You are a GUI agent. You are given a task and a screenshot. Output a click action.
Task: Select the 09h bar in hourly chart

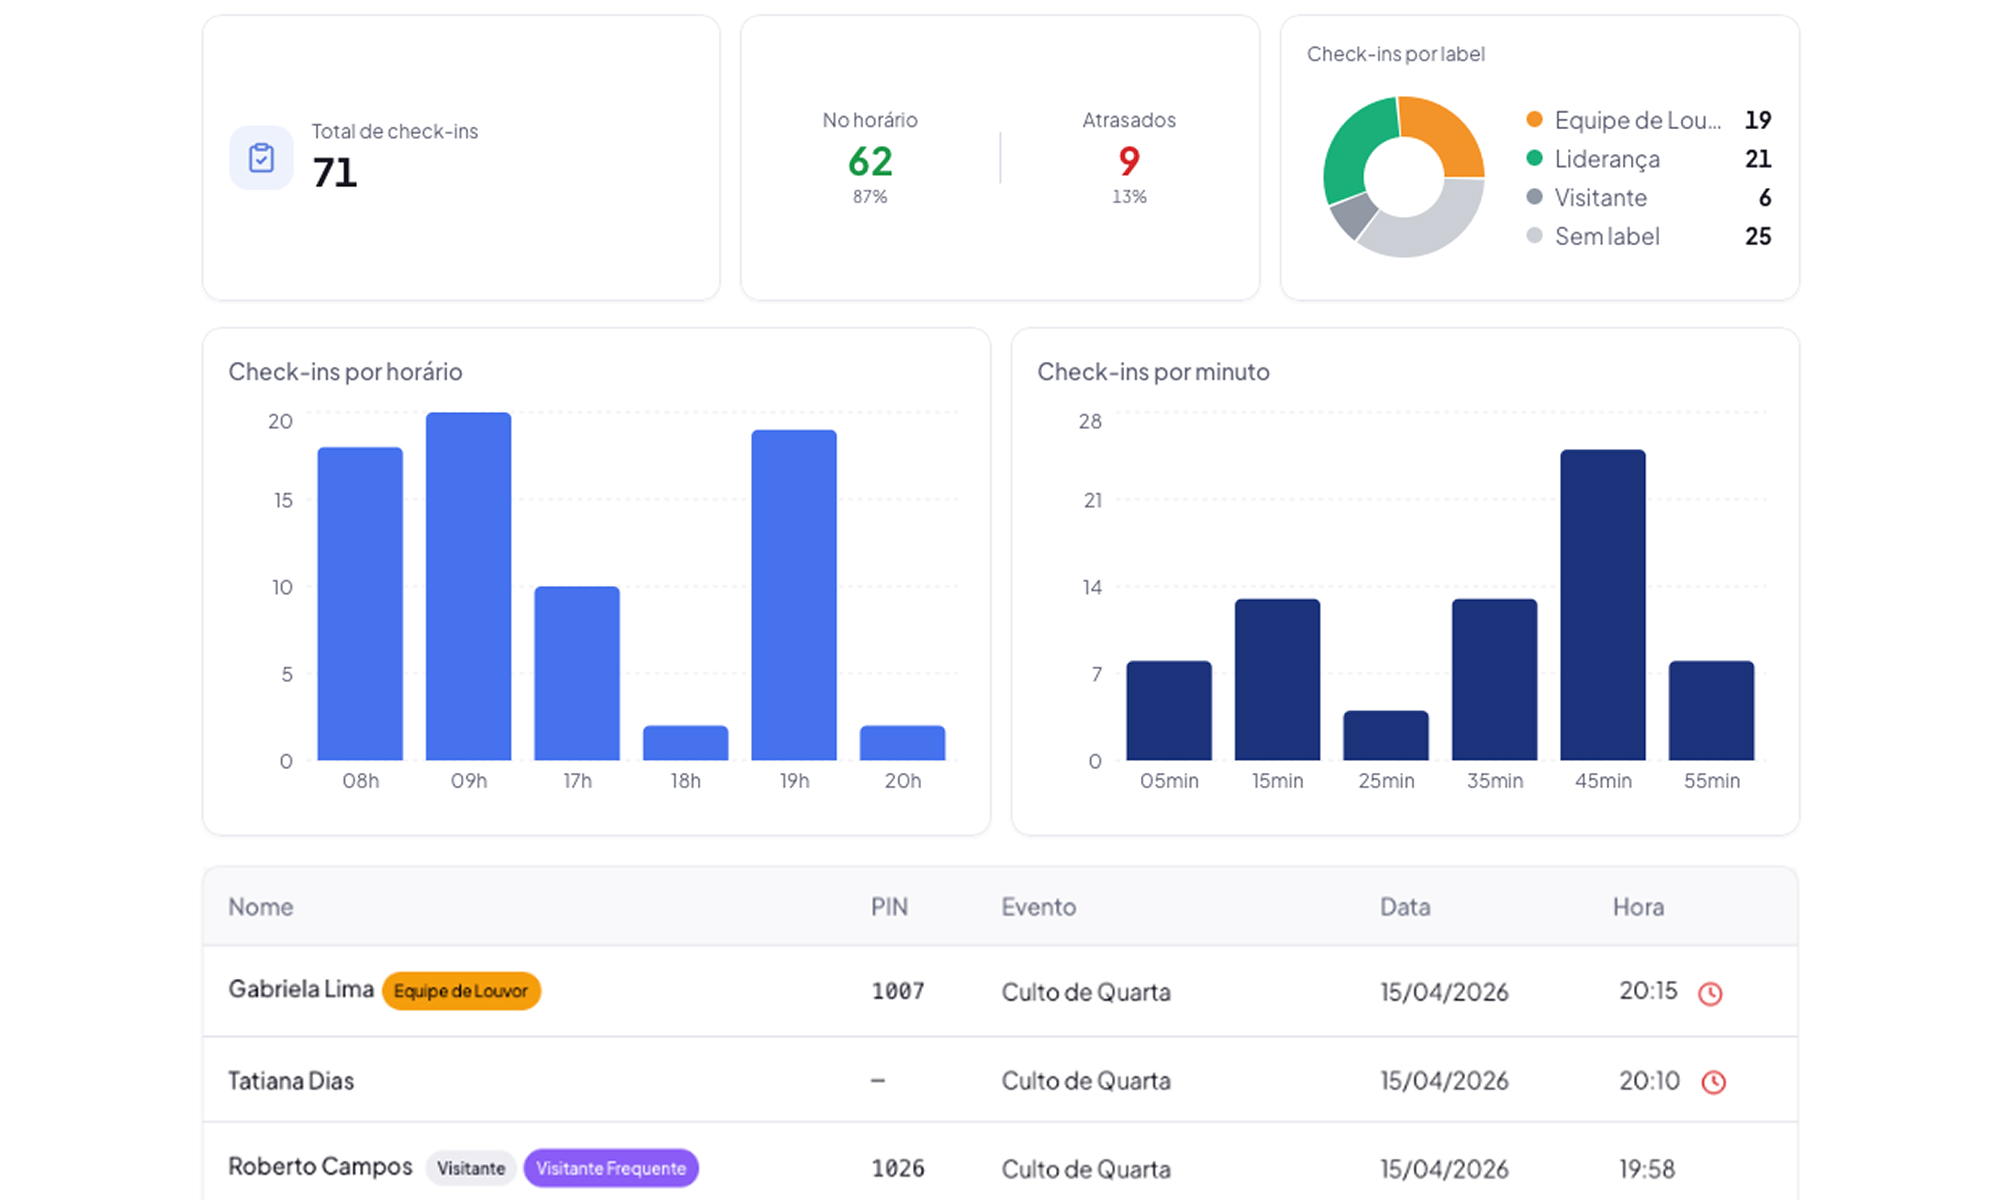469,586
